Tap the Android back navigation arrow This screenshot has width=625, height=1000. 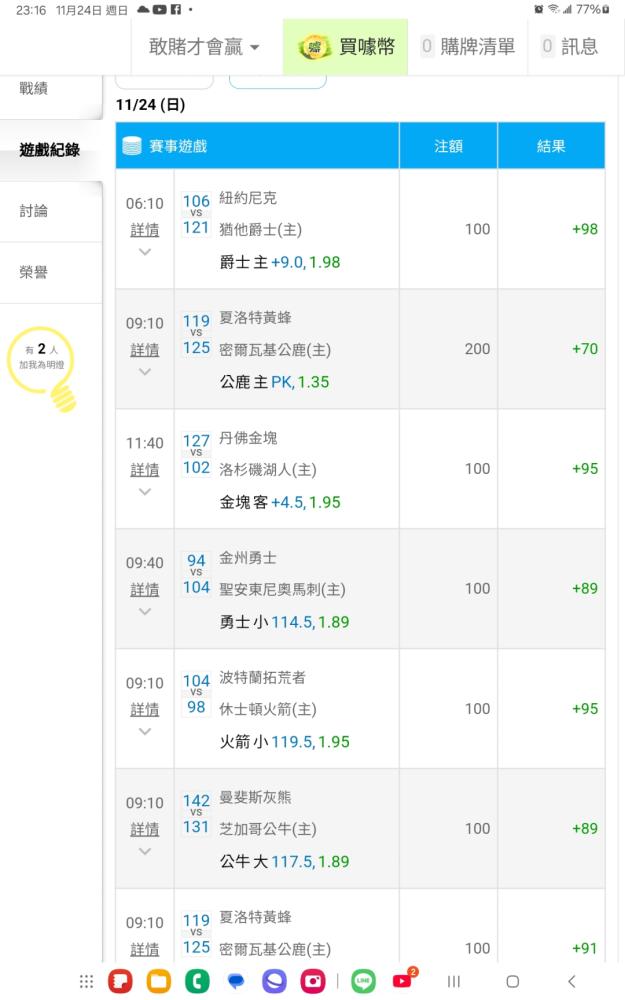[x=571, y=981]
